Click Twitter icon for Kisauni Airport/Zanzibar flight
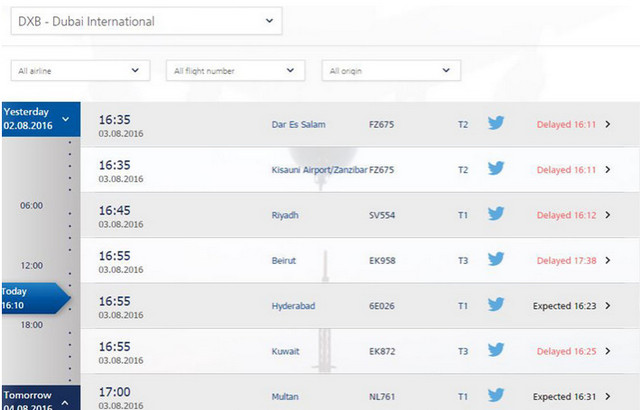 496,169
